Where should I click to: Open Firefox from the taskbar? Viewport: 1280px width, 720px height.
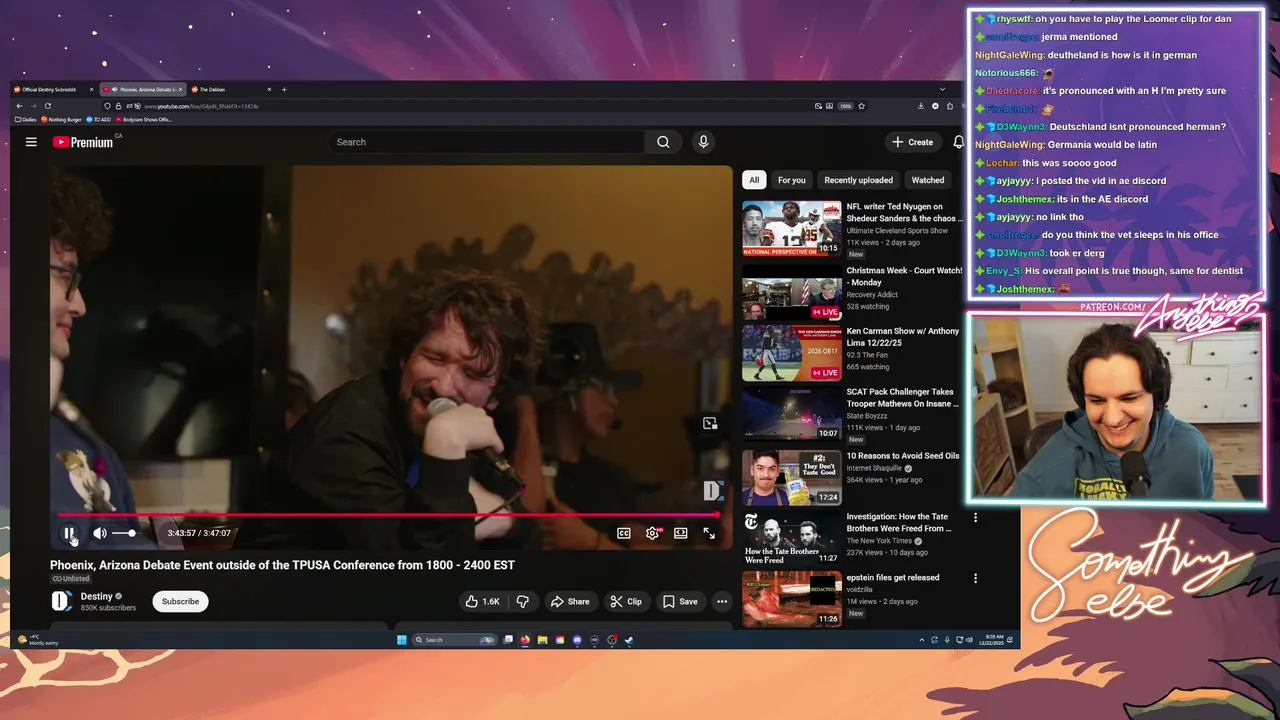coord(525,640)
